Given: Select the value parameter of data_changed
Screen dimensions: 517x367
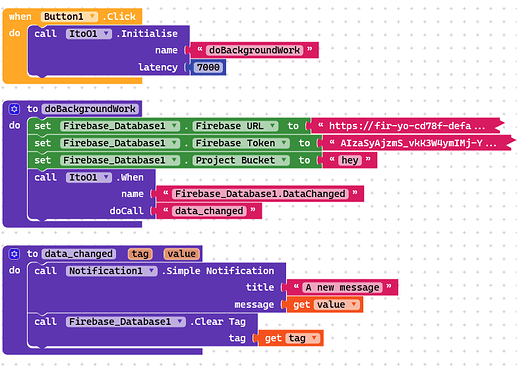Looking at the screenshot, I should (182, 254).
